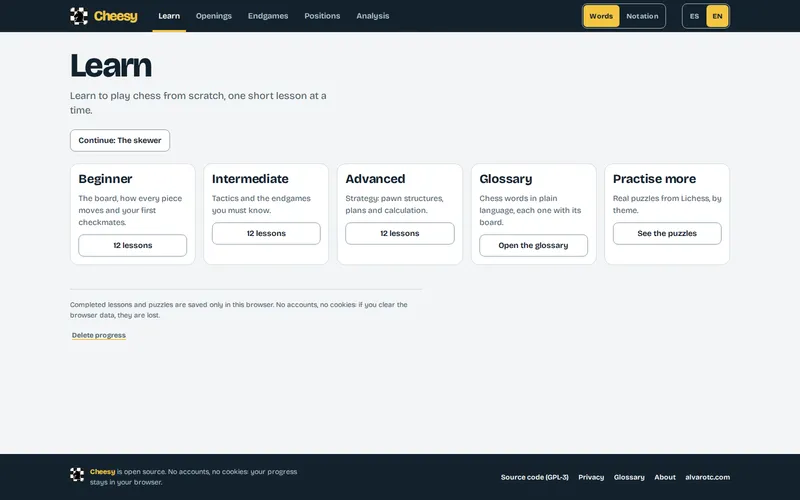Viewport: 800px width, 500px height.
Task: Click the Cheesy chessboard logo icon in header
Action: (x=79, y=16)
